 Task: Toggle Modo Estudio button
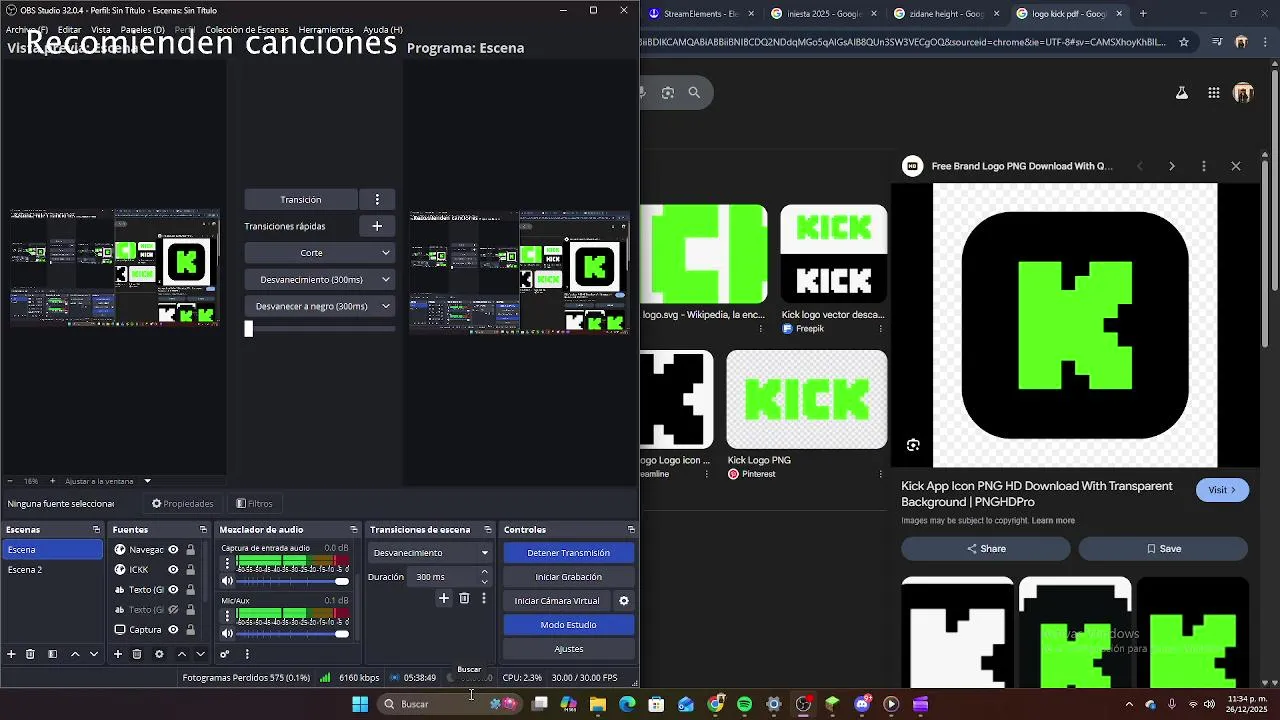click(x=568, y=625)
